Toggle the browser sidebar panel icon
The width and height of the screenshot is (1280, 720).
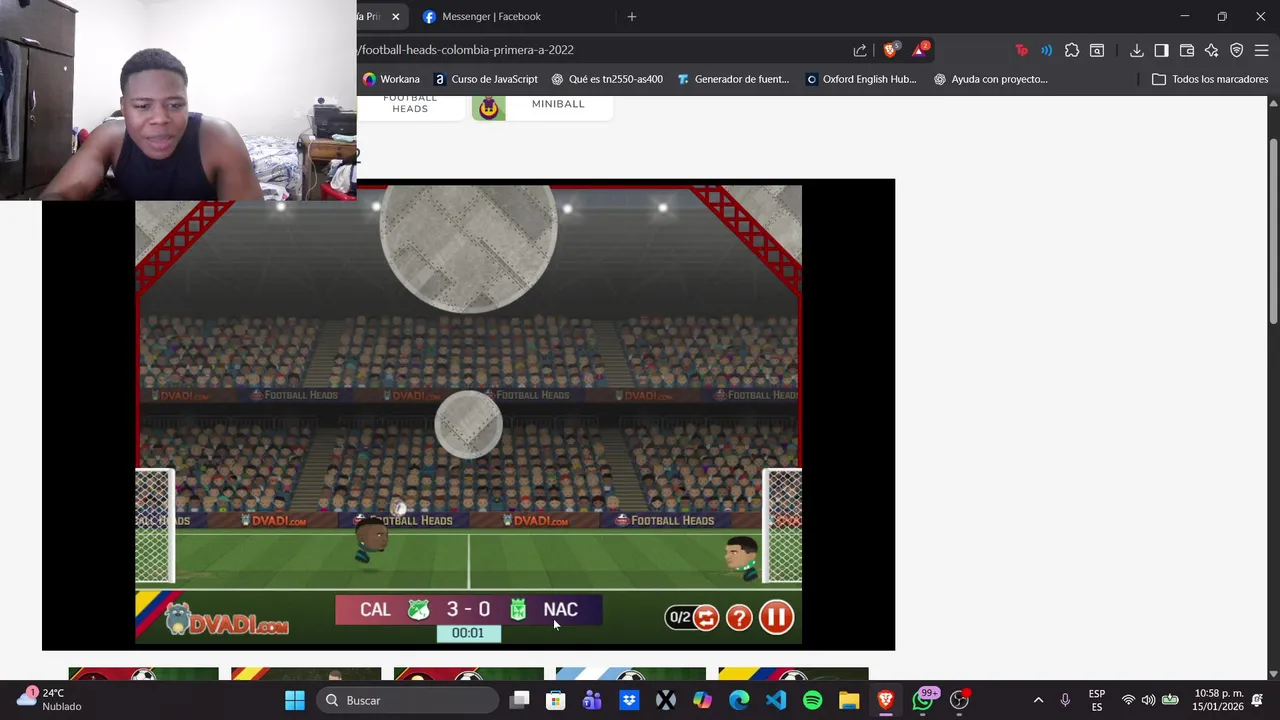pos(1161,50)
